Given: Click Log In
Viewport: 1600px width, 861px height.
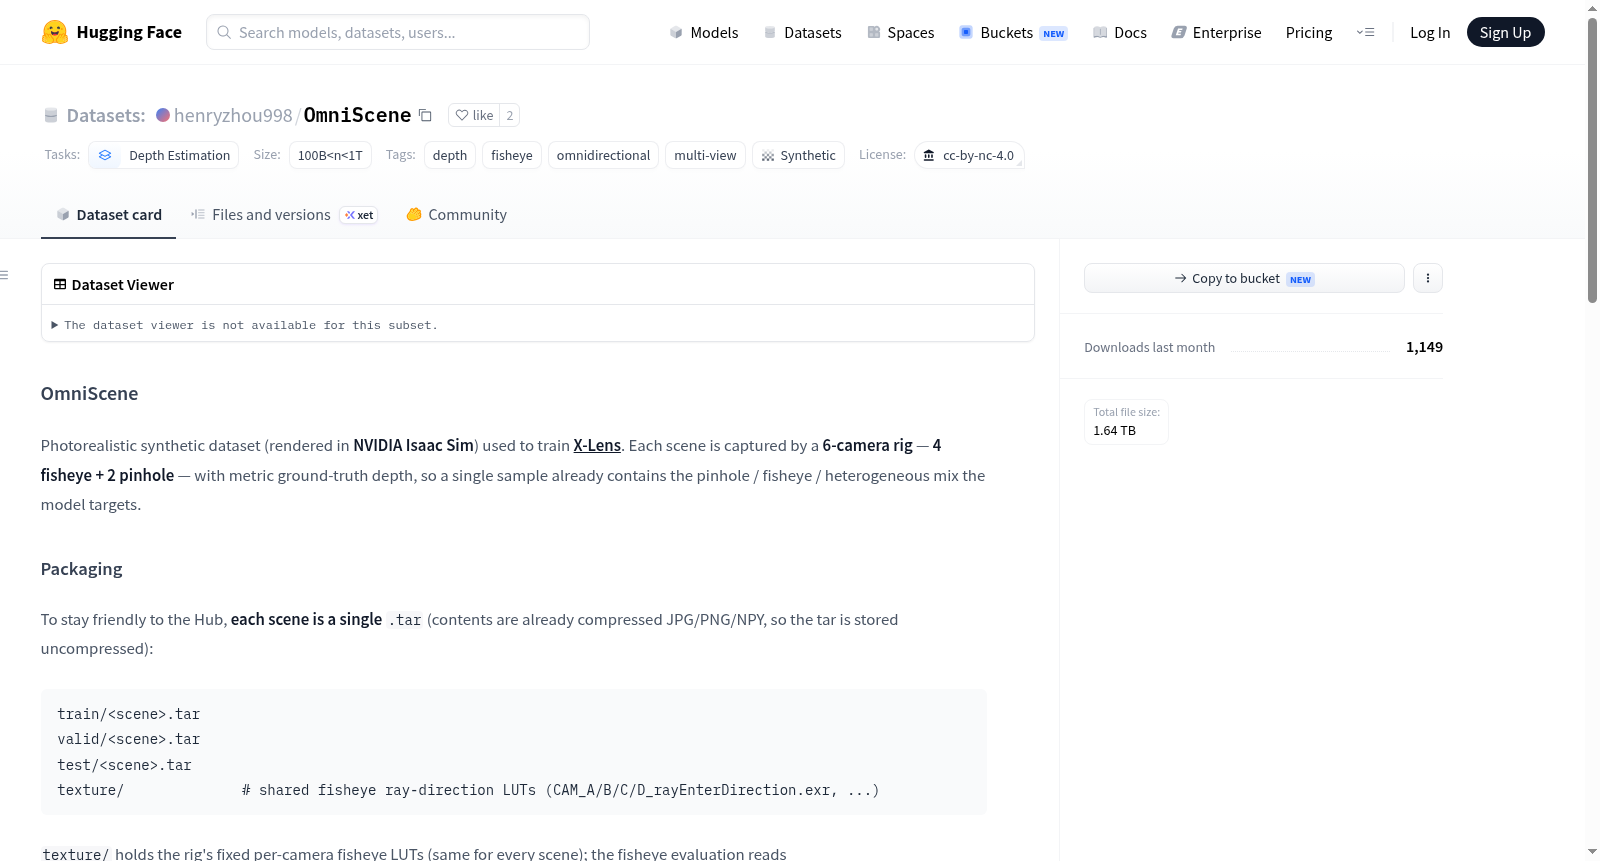Looking at the screenshot, I should coord(1430,32).
